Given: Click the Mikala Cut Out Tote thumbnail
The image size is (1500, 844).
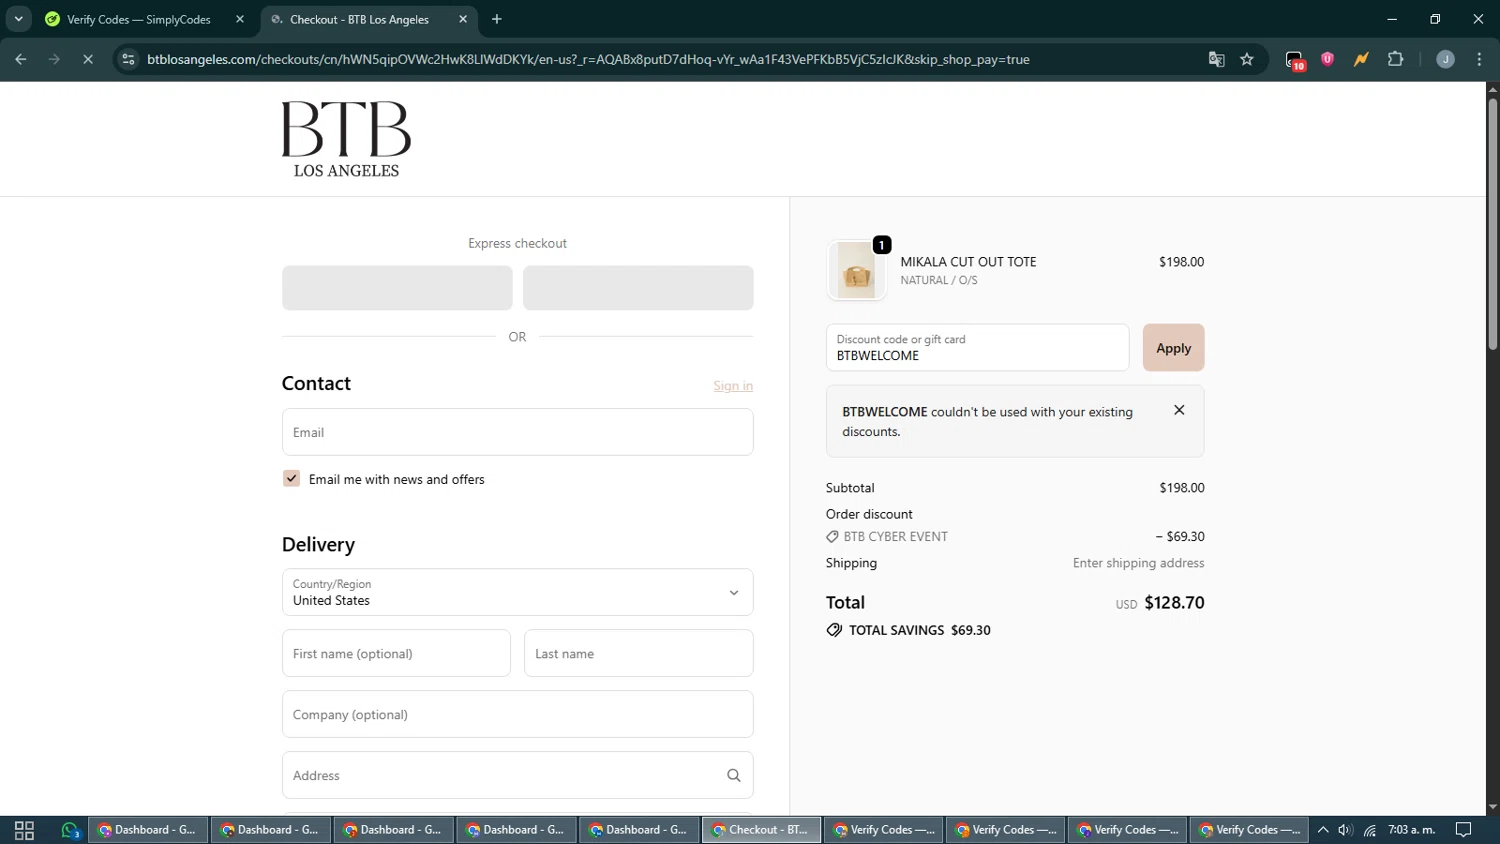Looking at the screenshot, I should 856,270.
